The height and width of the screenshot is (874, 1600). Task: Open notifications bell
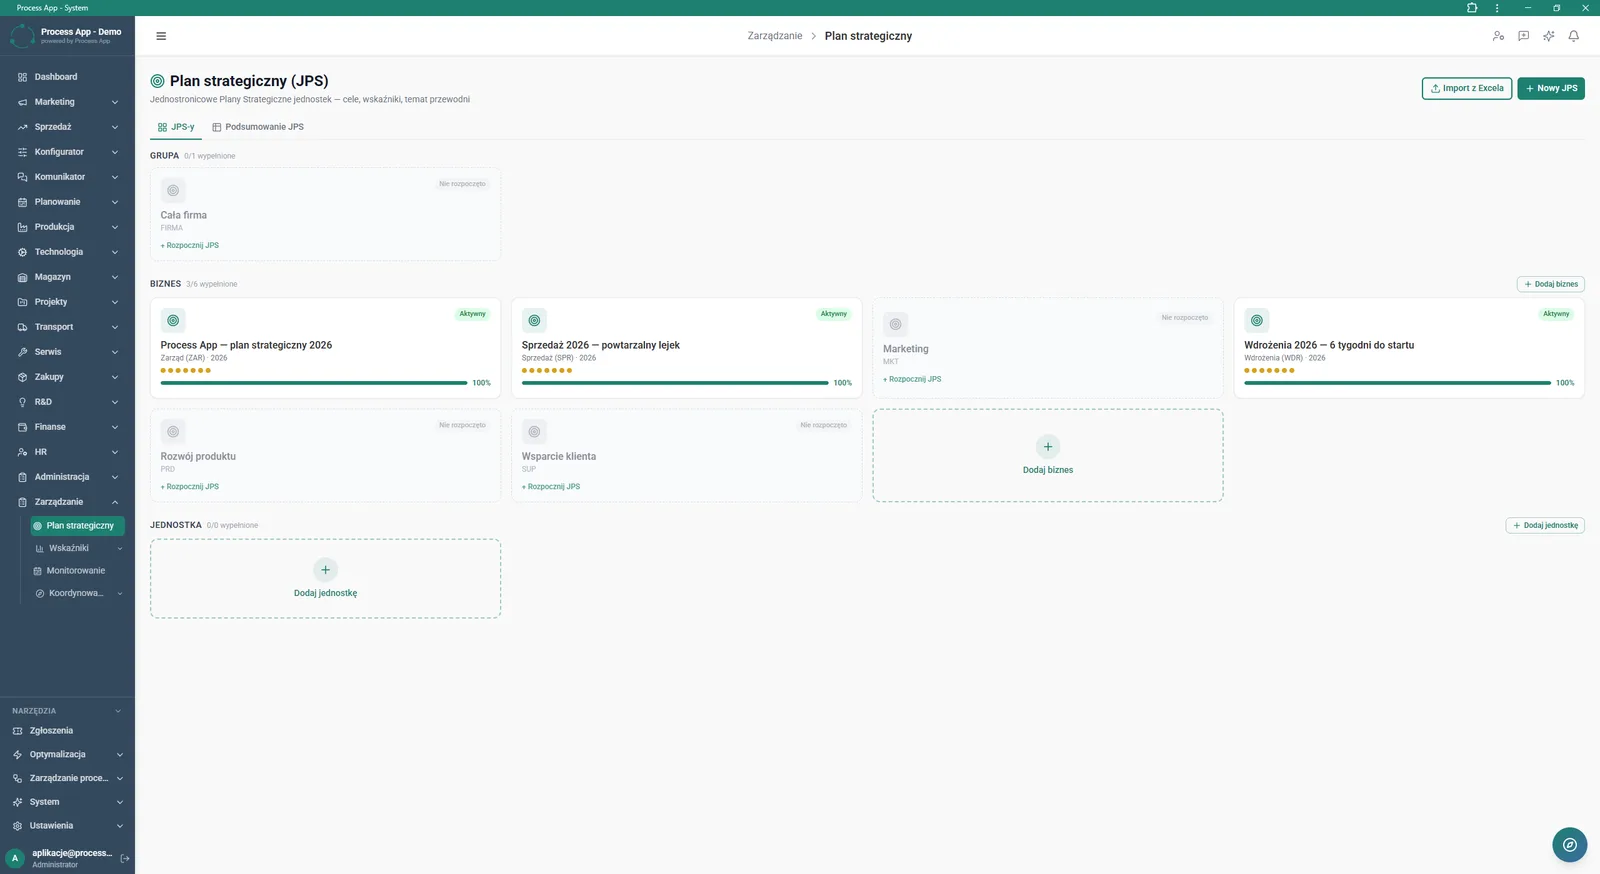click(1573, 36)
